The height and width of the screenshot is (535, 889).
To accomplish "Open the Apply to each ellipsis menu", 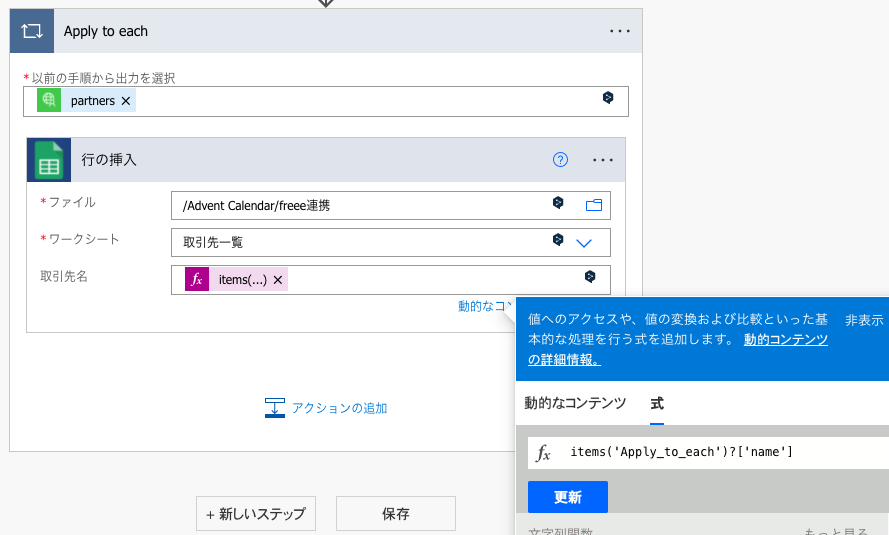I will coord(620,31).
